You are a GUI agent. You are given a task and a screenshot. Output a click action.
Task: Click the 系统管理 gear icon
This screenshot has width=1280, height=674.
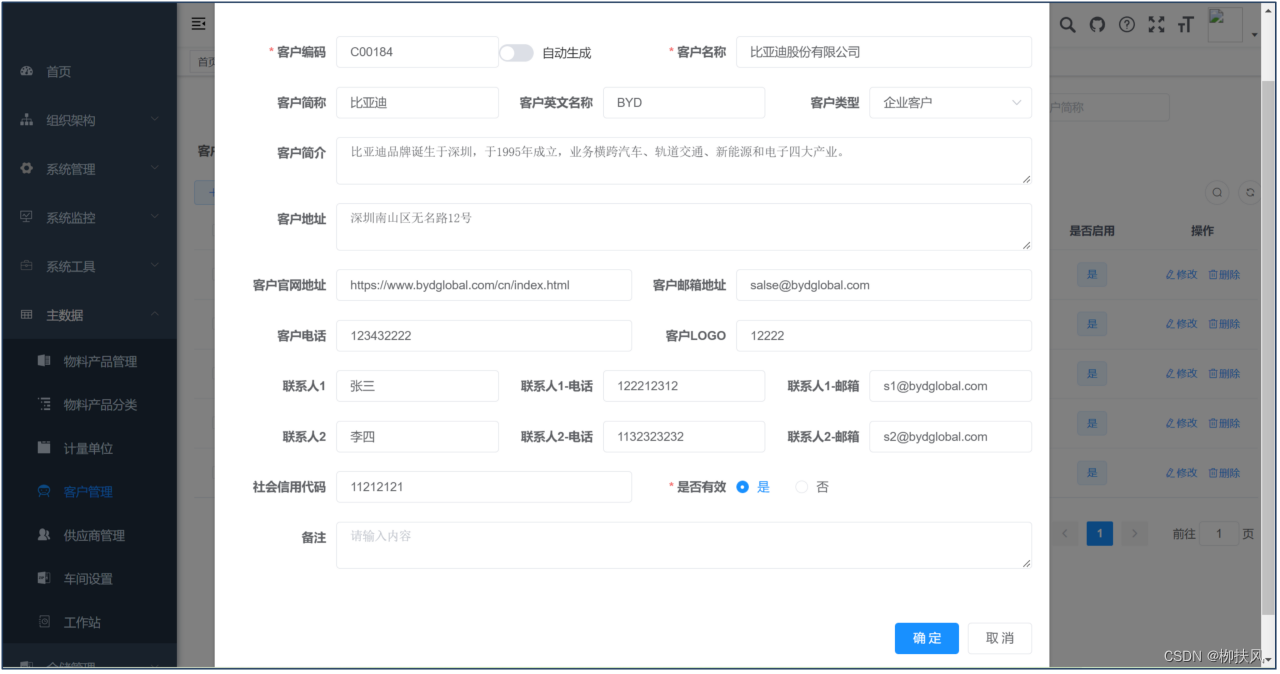pos(27,168)
